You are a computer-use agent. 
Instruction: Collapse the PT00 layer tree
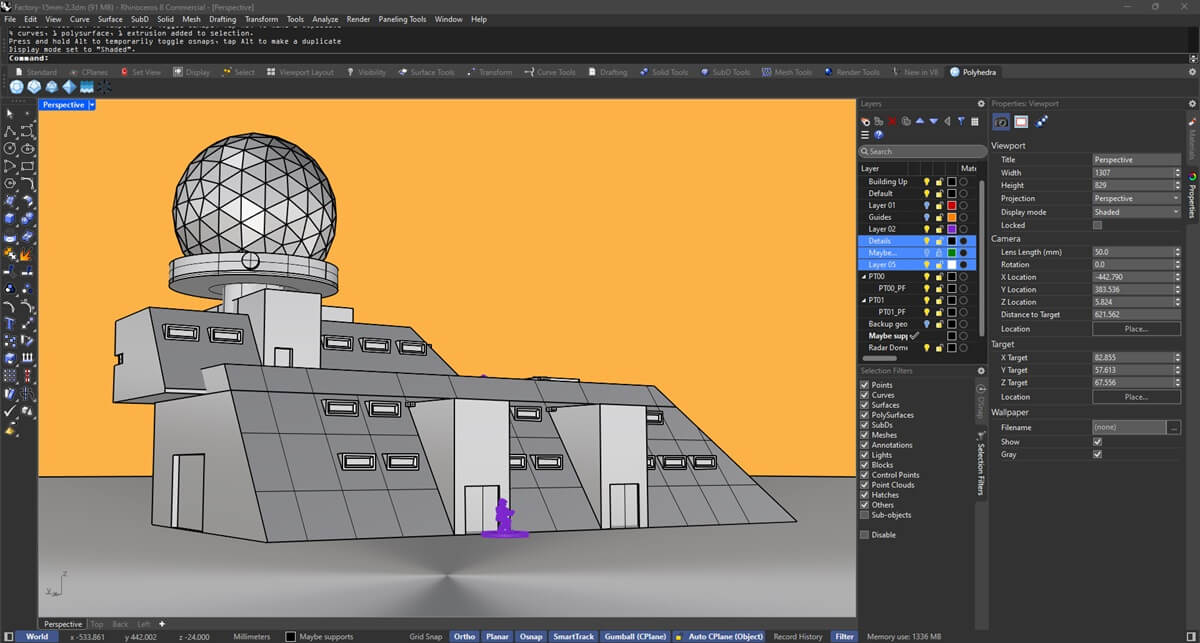(864, 276)
